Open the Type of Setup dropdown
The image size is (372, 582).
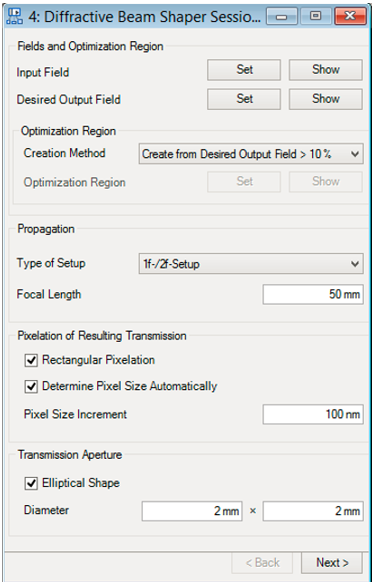[251, 264]
